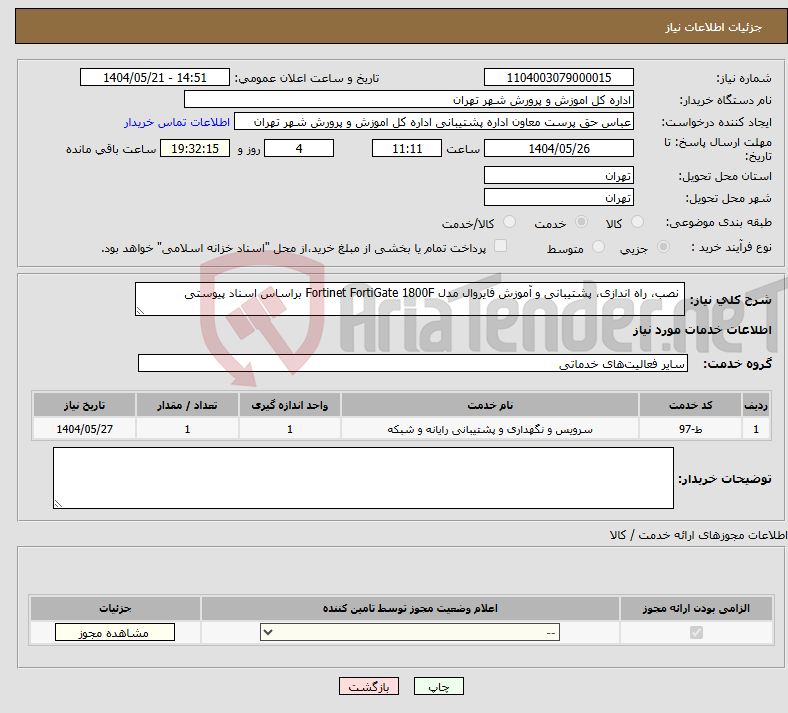The image size is (788, 713).
Task: Click the تاریخ نیاز column header
Action: (85, 405)
